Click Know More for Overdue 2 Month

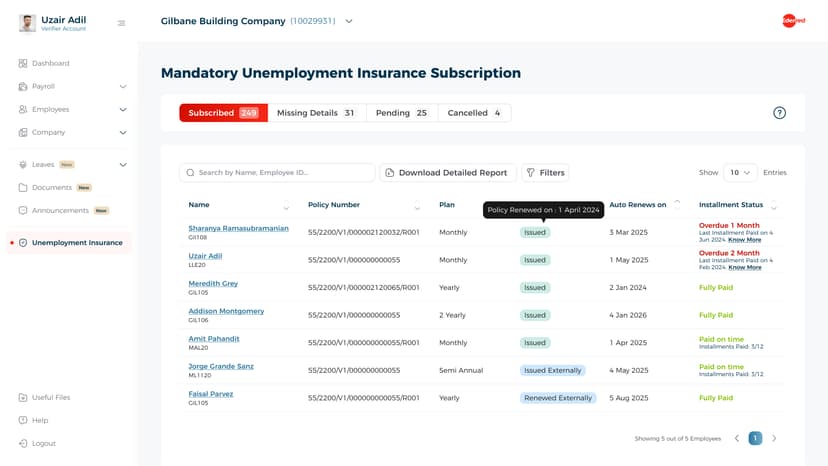(745, 267)
